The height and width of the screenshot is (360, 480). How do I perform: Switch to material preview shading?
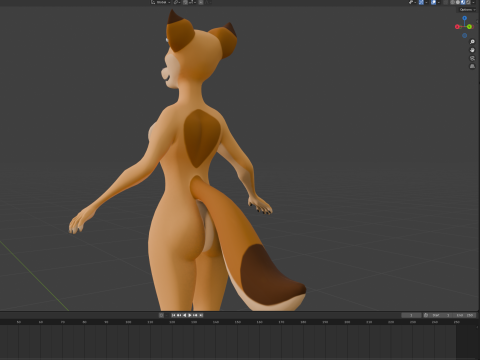463,2
